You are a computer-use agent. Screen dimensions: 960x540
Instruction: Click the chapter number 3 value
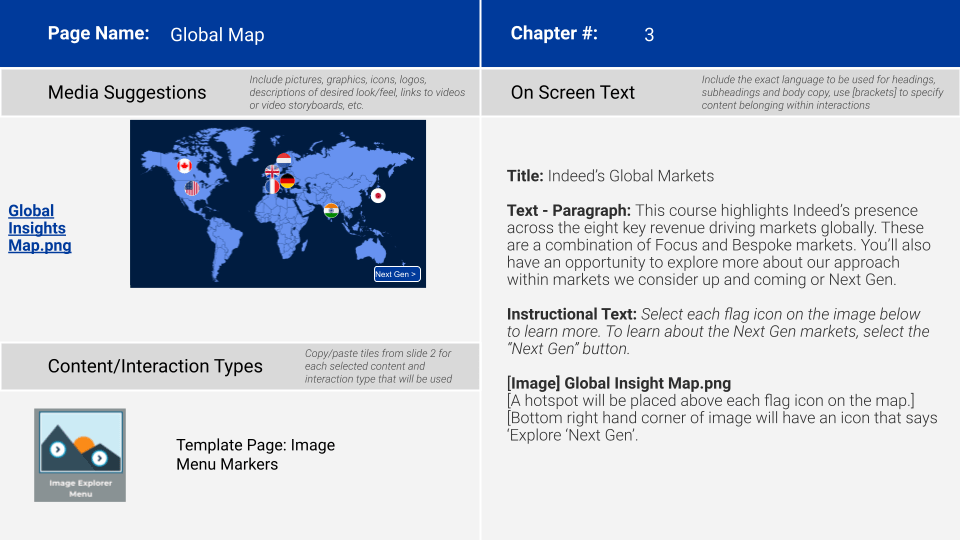click(649, 35)
